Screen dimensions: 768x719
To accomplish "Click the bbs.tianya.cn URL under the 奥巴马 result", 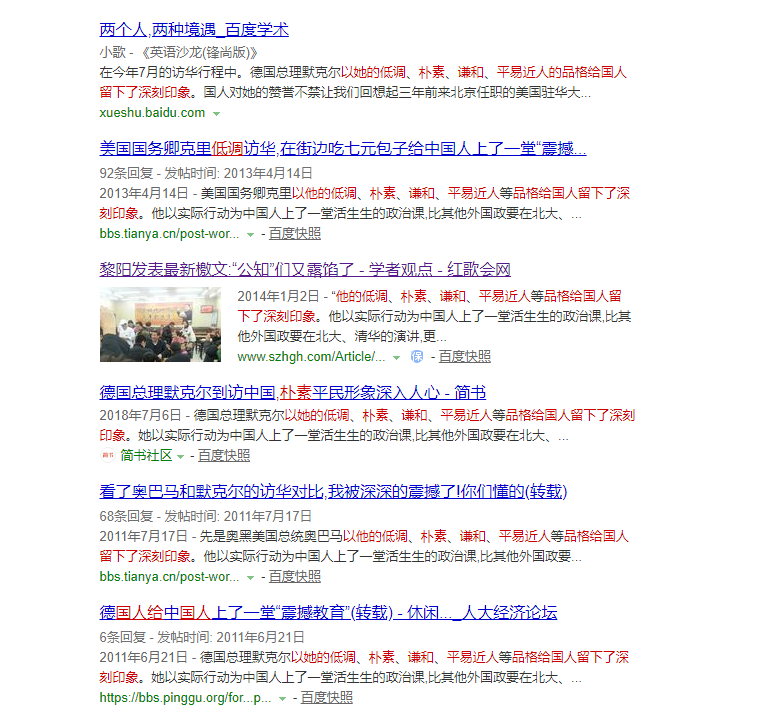I will coord(169,576).
